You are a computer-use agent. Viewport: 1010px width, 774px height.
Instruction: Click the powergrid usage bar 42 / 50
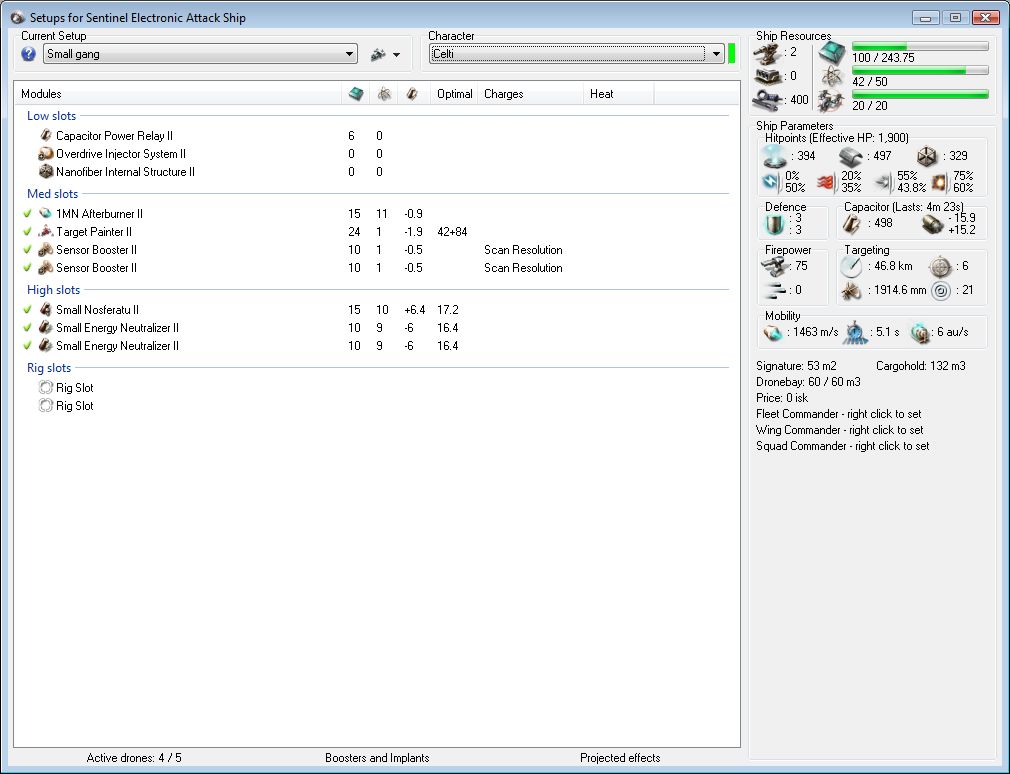point(920,70)
